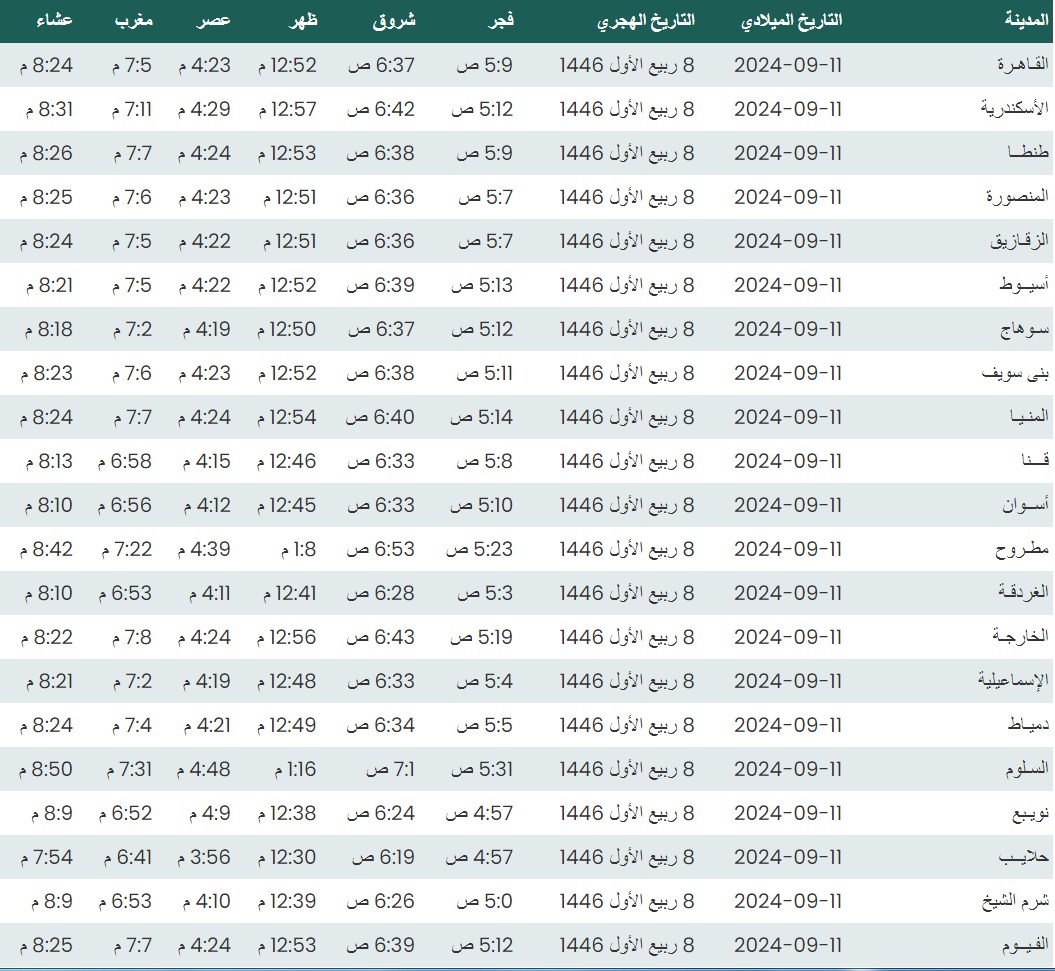Select the 4:39 م Asr time for مطروح
The width and height of the screenshot is (1055, 971).
(204, 549)
